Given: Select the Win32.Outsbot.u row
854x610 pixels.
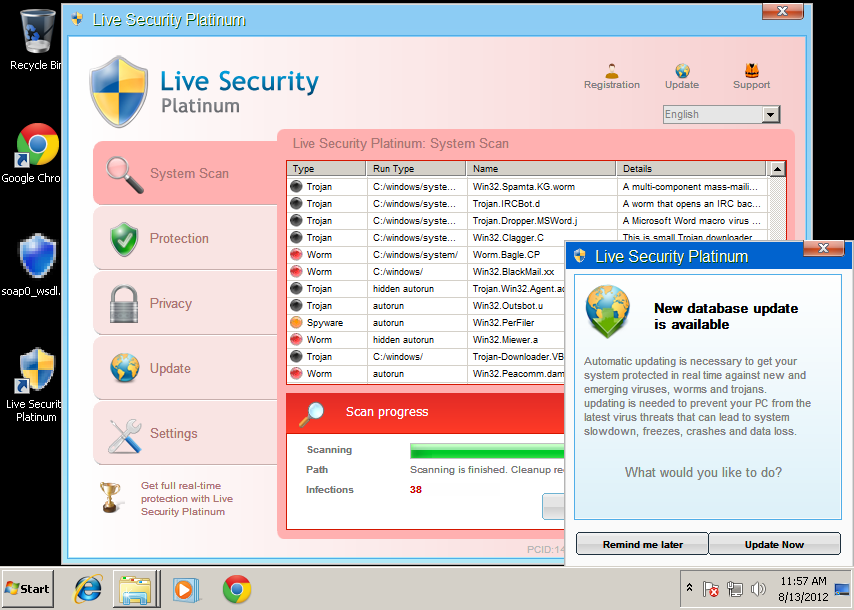Looking at the screenshot, I should coord(426,306).
